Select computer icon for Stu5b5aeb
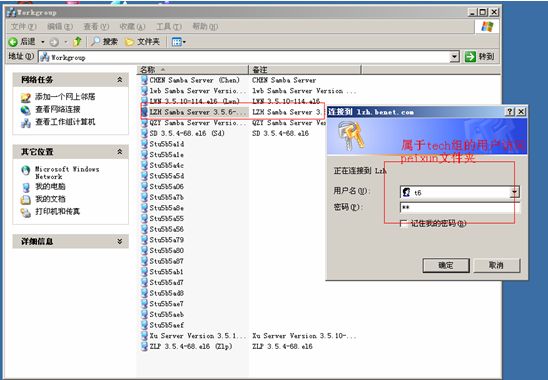 coord(144,314)
